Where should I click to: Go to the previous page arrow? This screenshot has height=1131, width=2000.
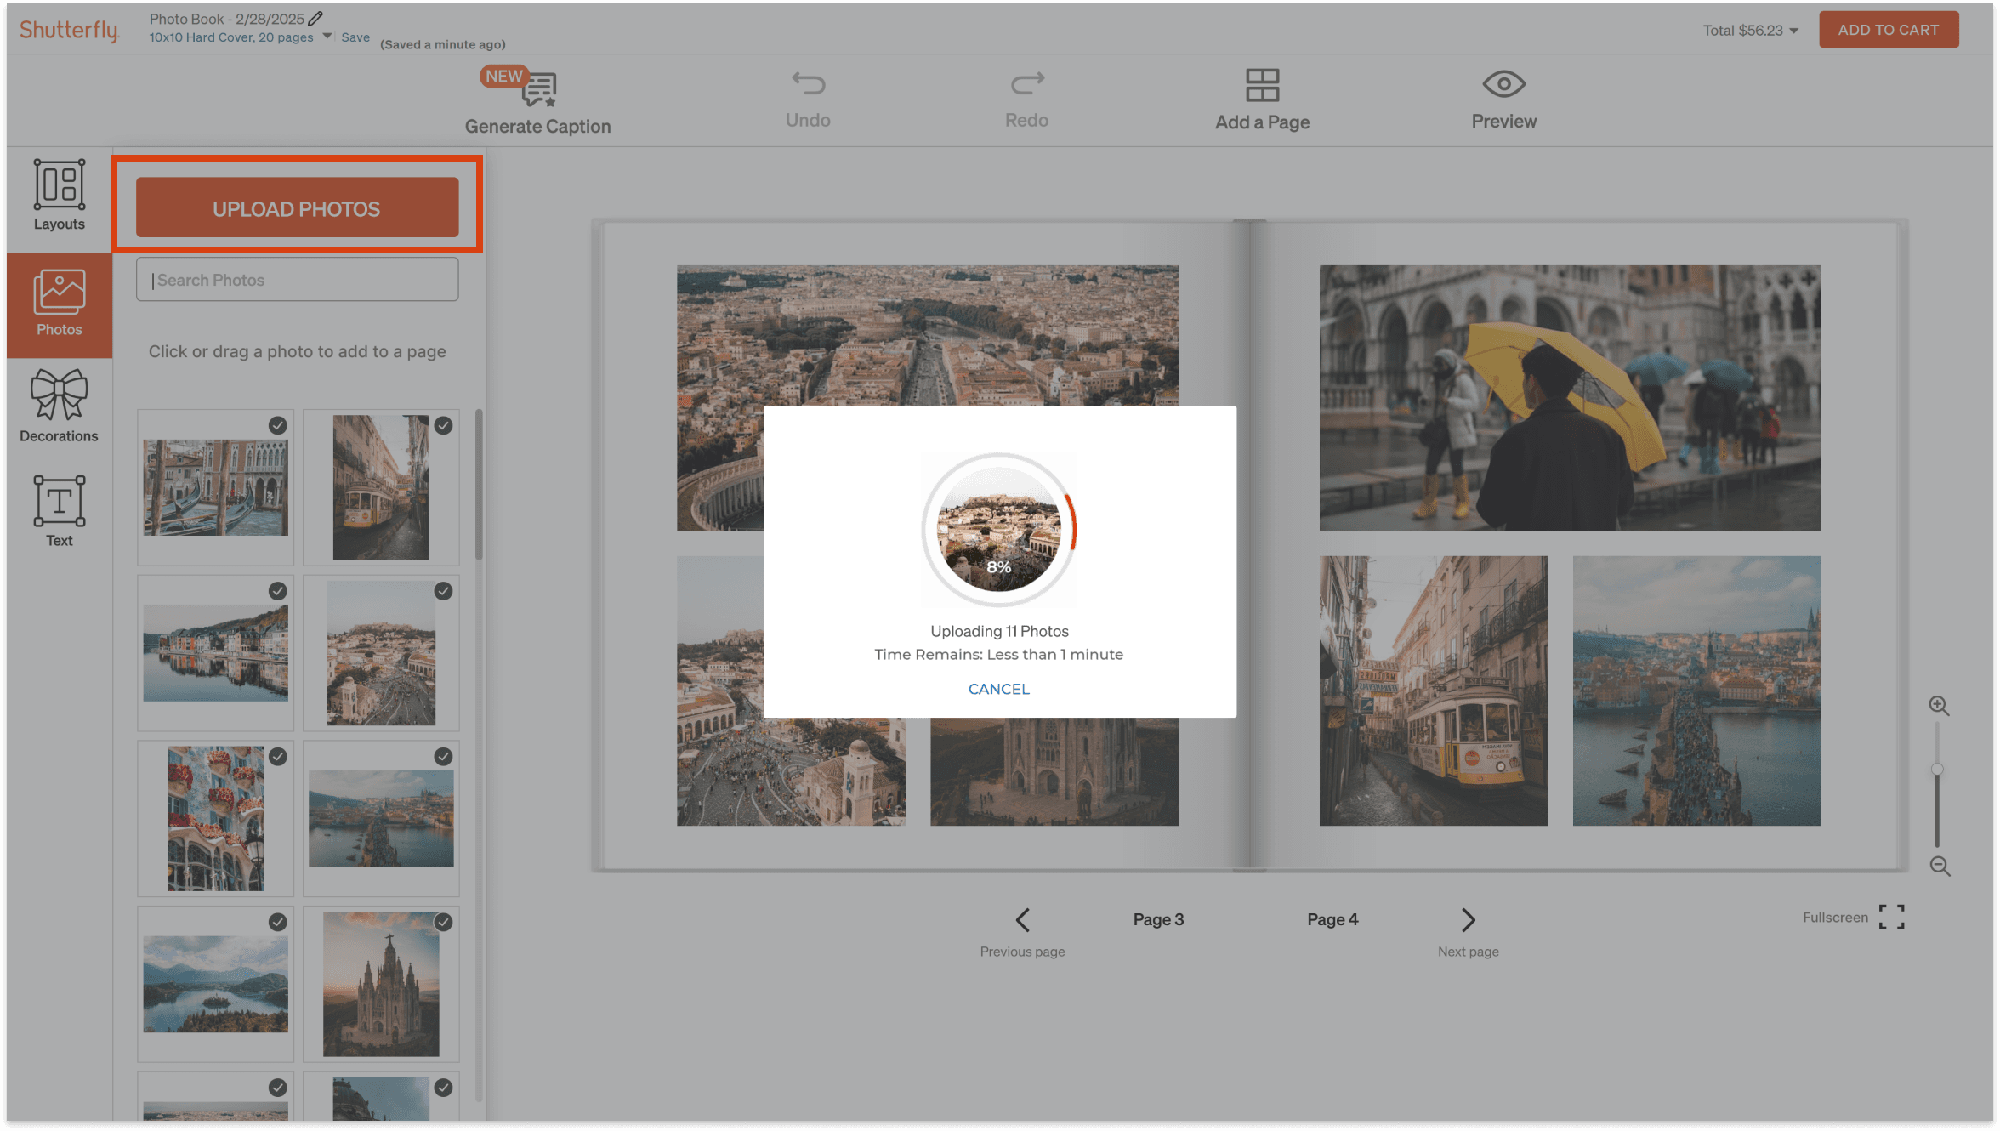point(1022,920)
